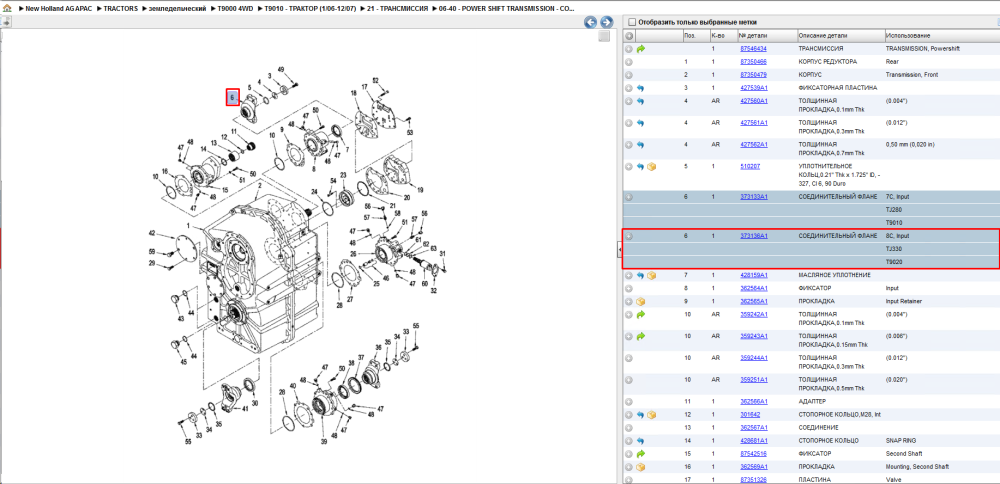Screen dimensions: 1000x484
Task: Open the TRACTORS breadcrumb
Action: 121,10
